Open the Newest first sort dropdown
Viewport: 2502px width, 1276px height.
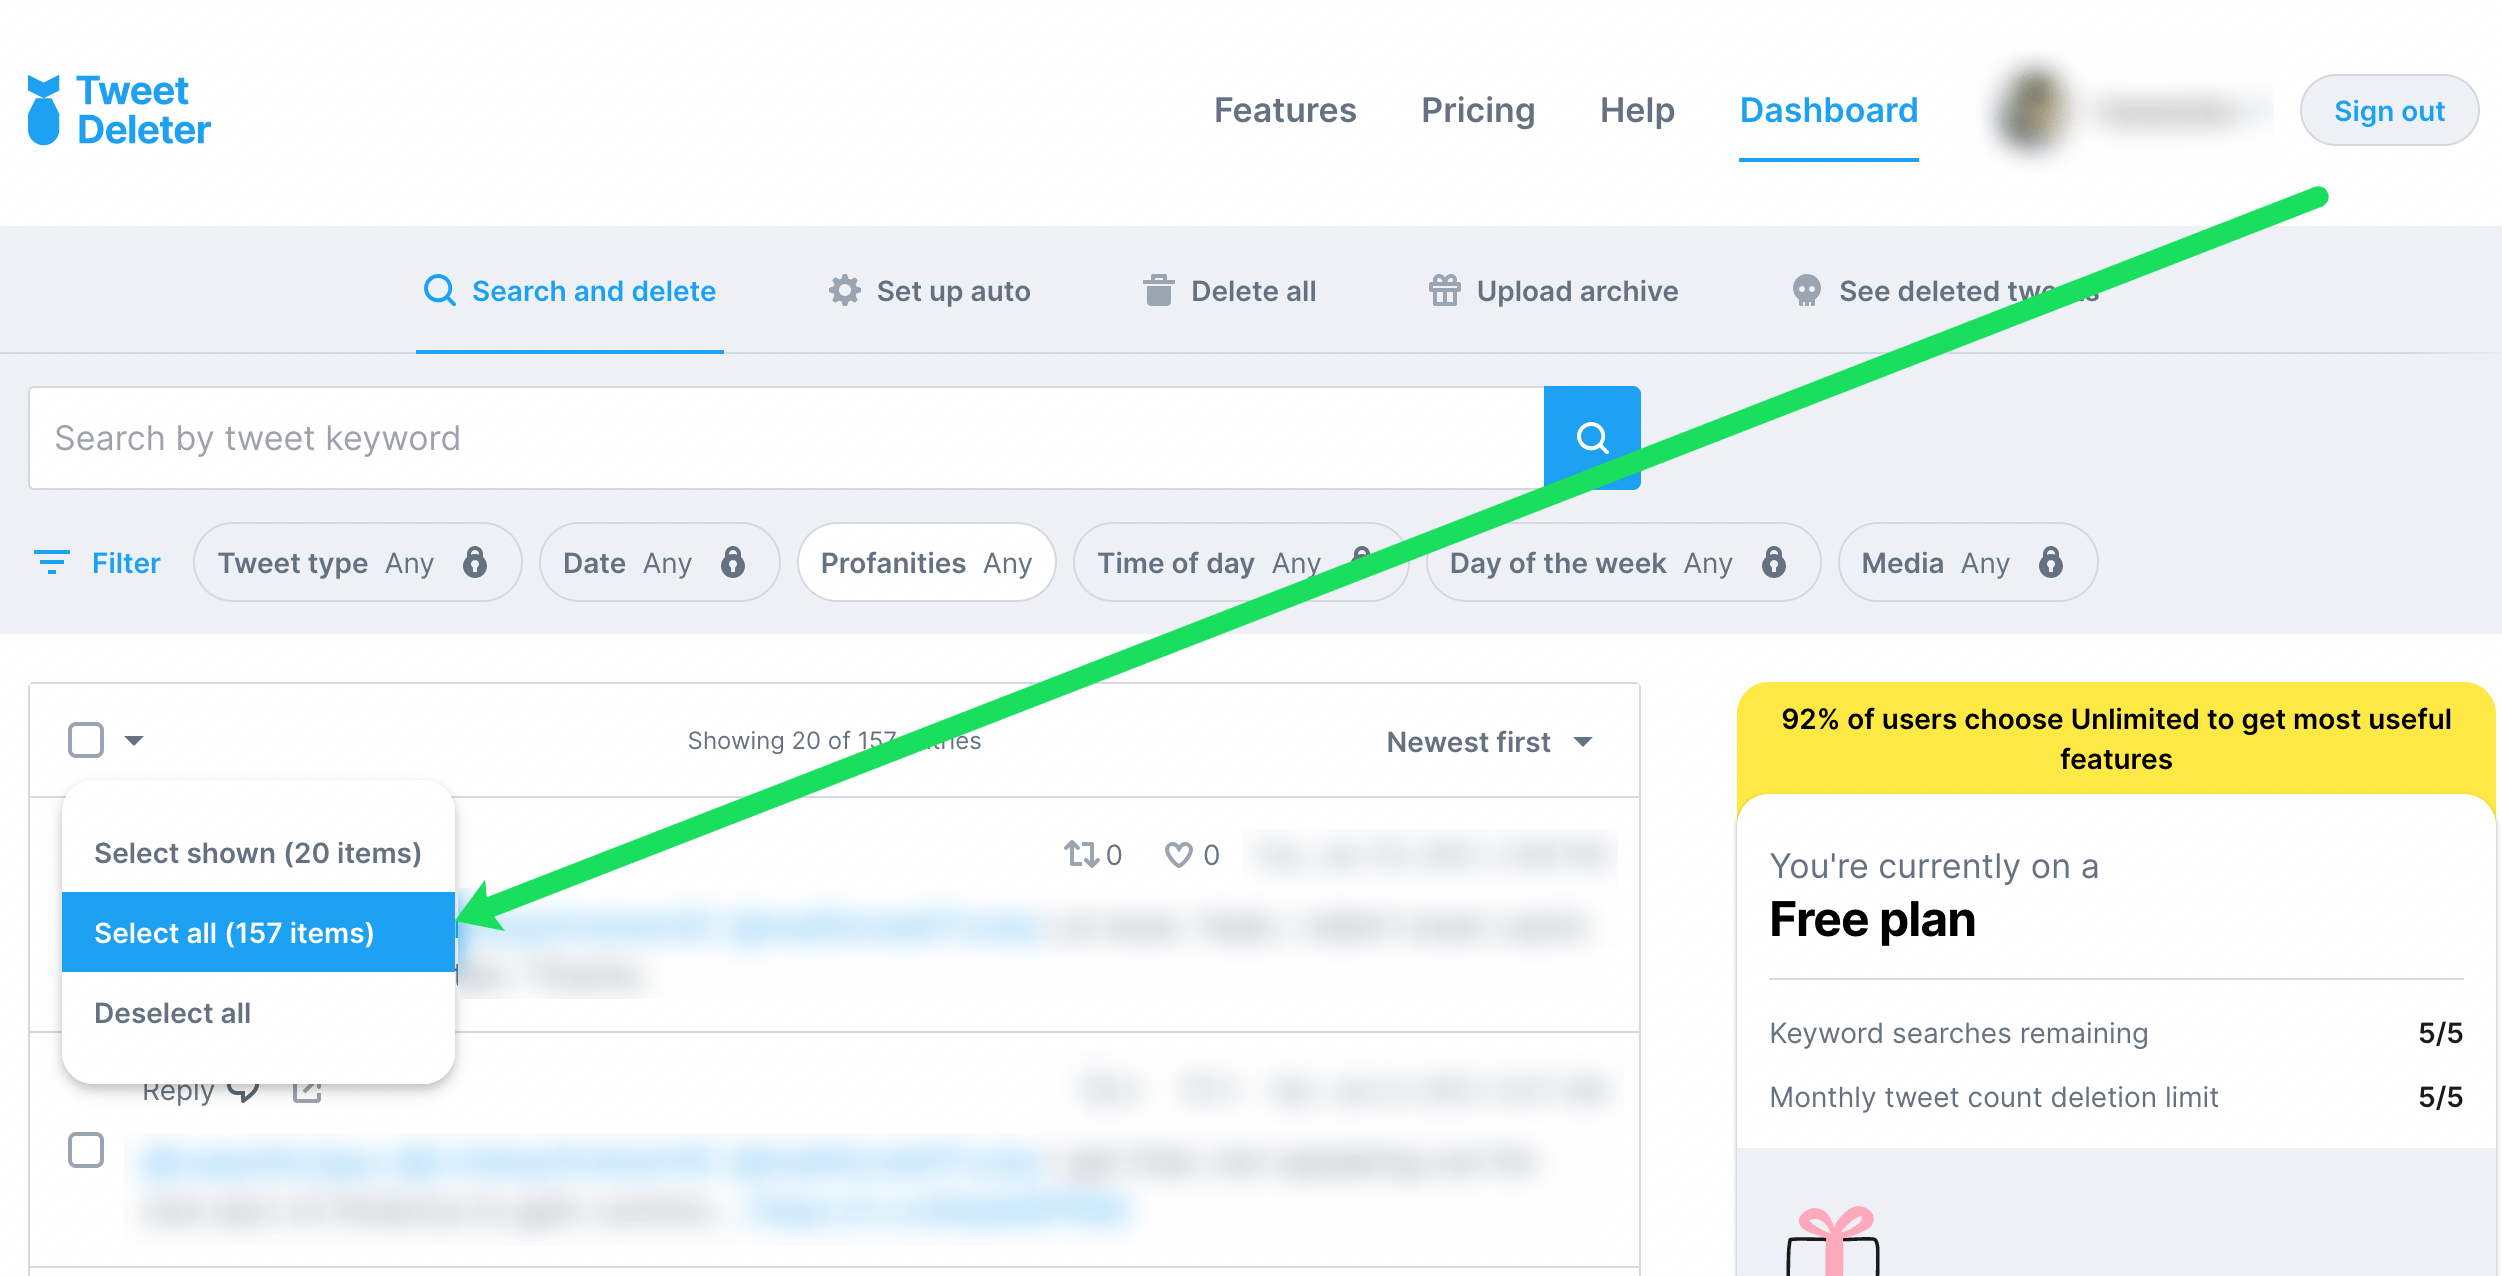pos(1489,742)
